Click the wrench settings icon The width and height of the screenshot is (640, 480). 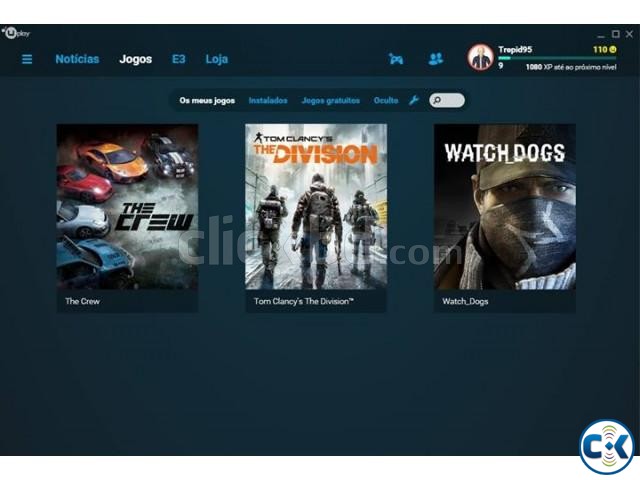pos(414,100)
